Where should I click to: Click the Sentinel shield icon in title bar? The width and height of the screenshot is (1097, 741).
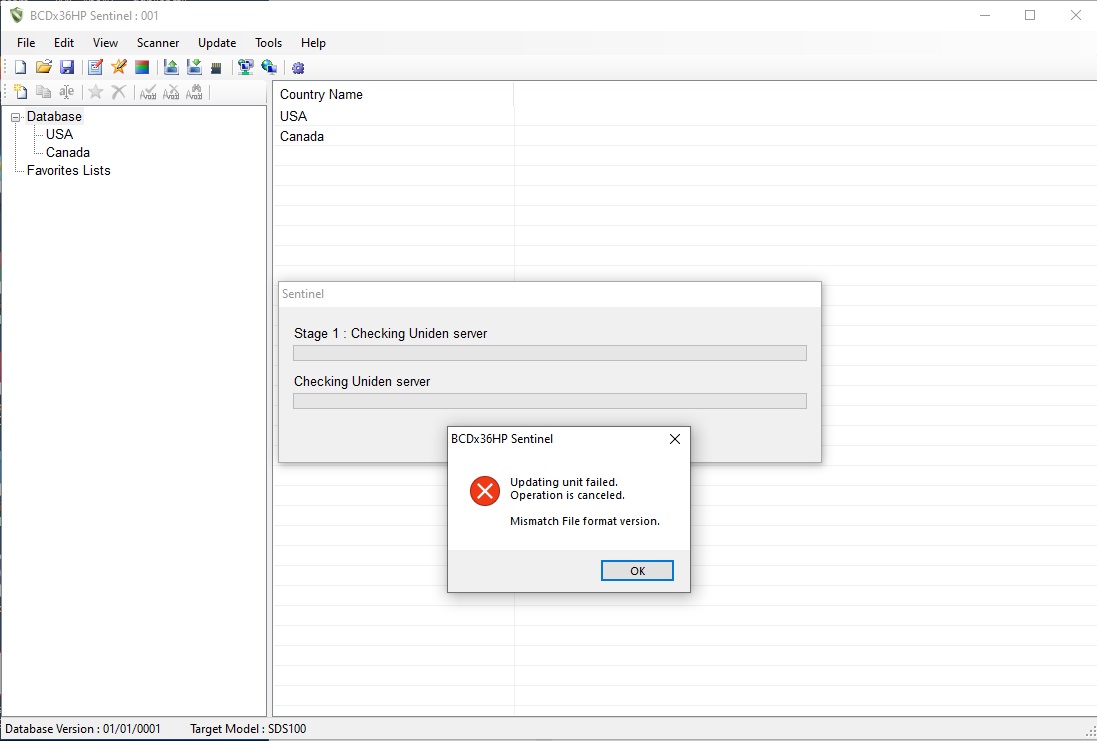point(16,15)
